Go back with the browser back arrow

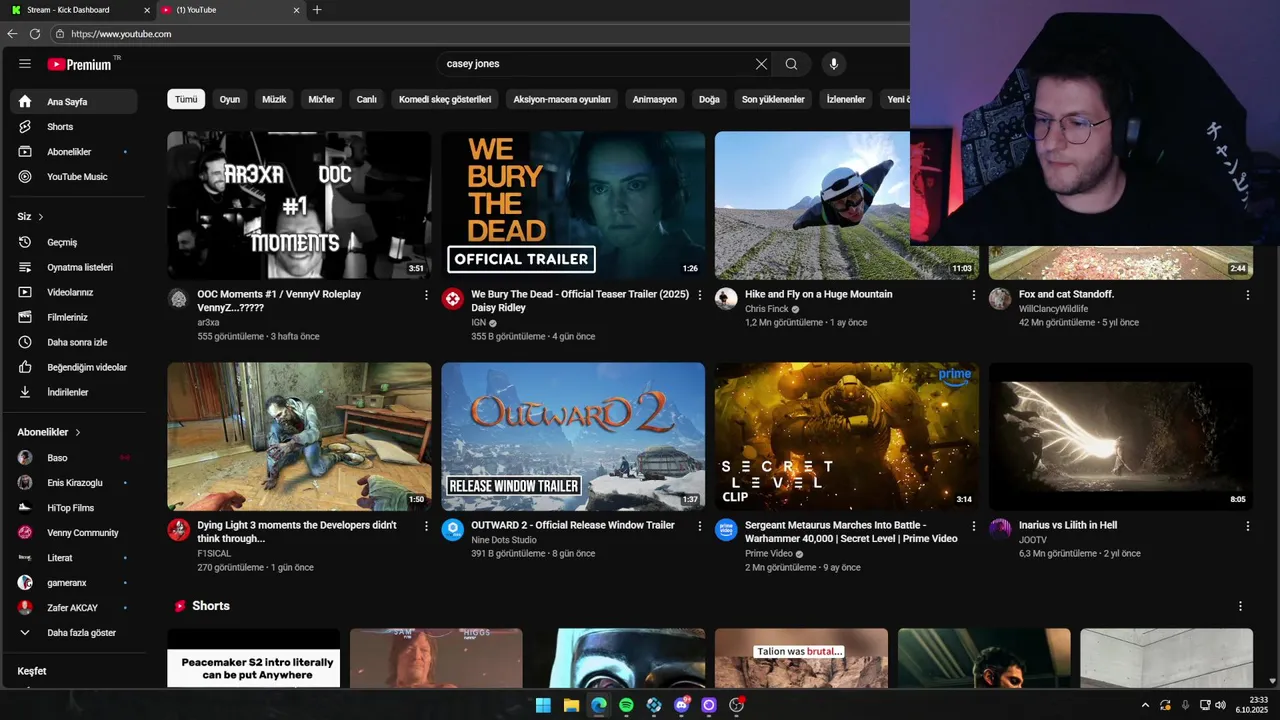12,34
